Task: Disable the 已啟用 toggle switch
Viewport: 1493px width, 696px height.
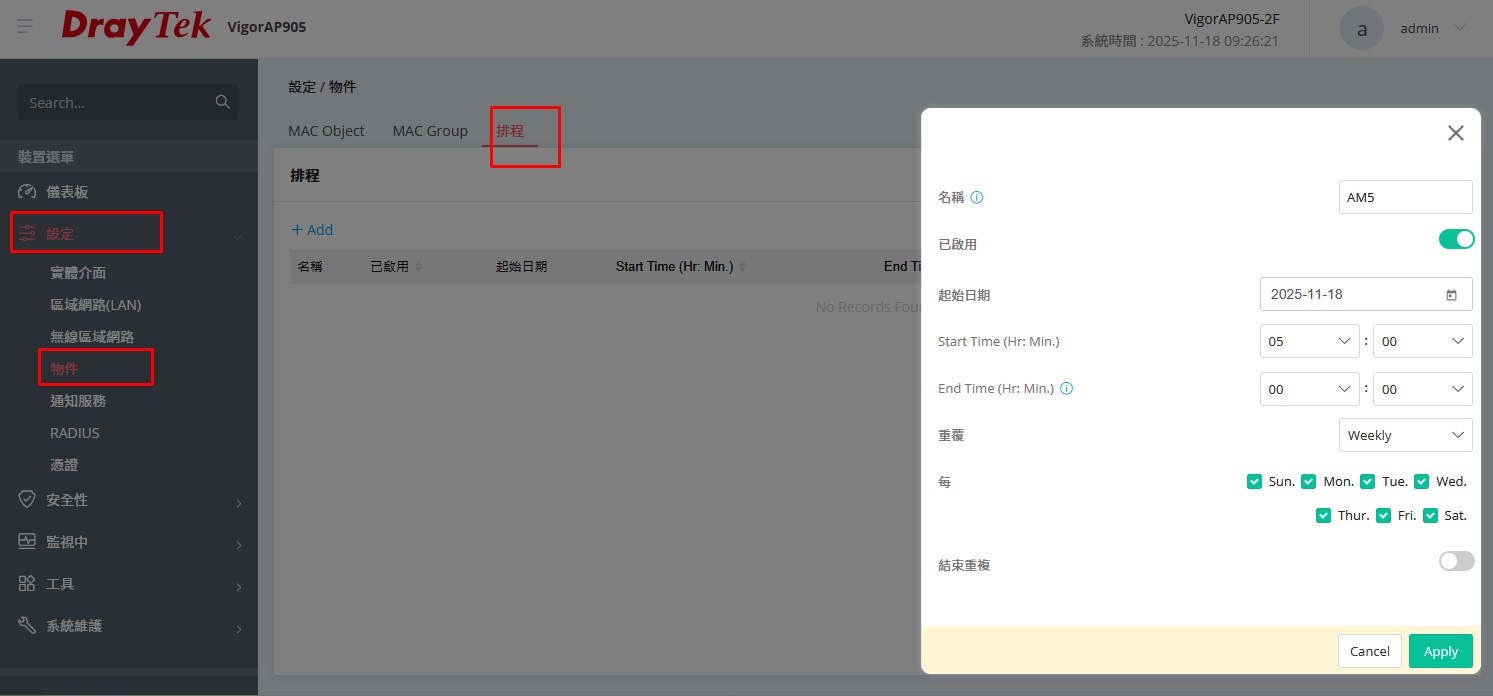Action: pos(1456,239)
